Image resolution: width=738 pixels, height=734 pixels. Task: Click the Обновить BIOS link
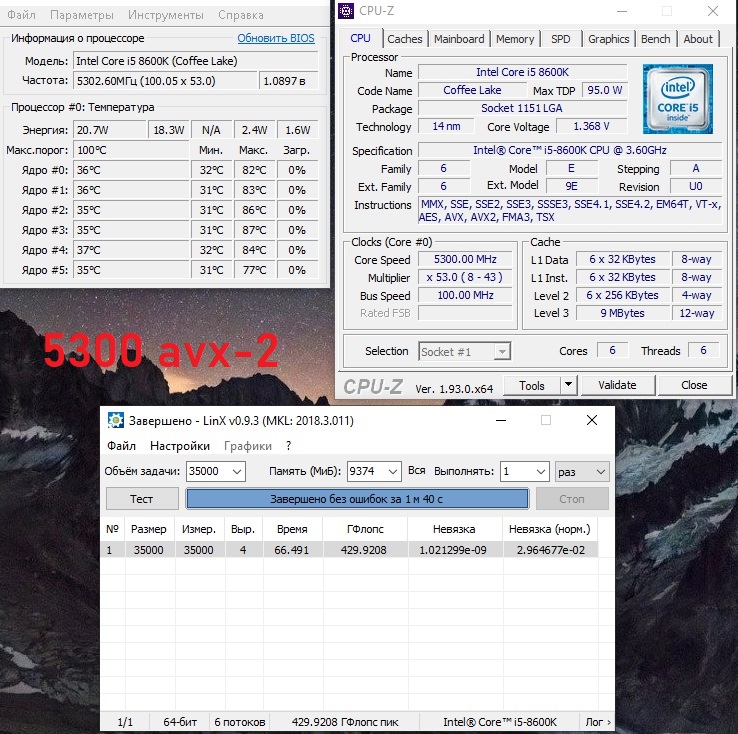click(276, 38)
